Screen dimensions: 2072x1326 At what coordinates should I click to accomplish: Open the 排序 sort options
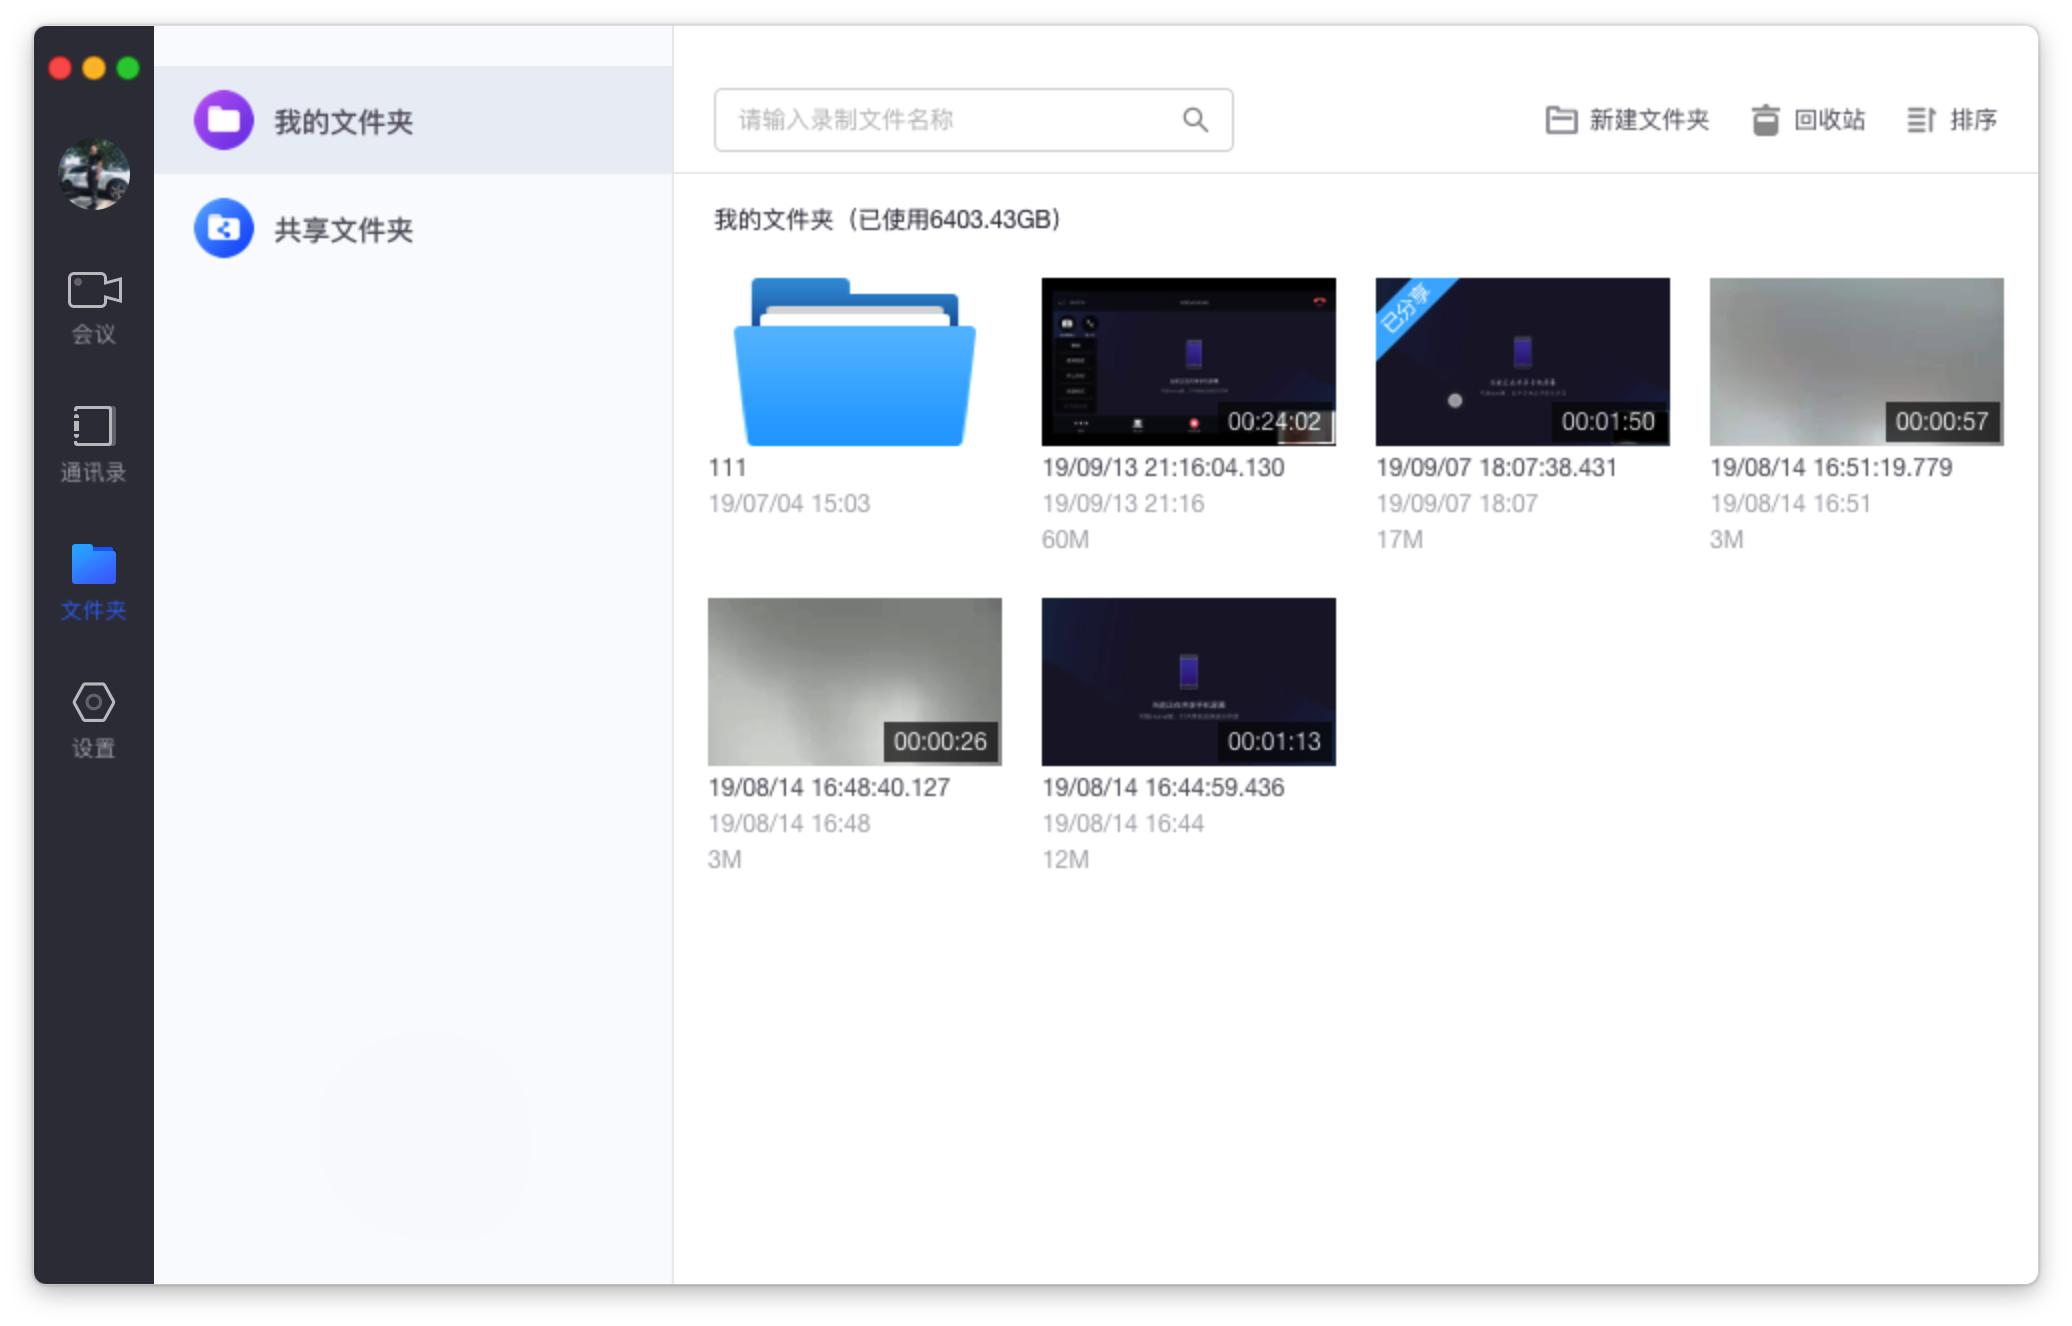pyautogui.click(x=1951, y=120)
